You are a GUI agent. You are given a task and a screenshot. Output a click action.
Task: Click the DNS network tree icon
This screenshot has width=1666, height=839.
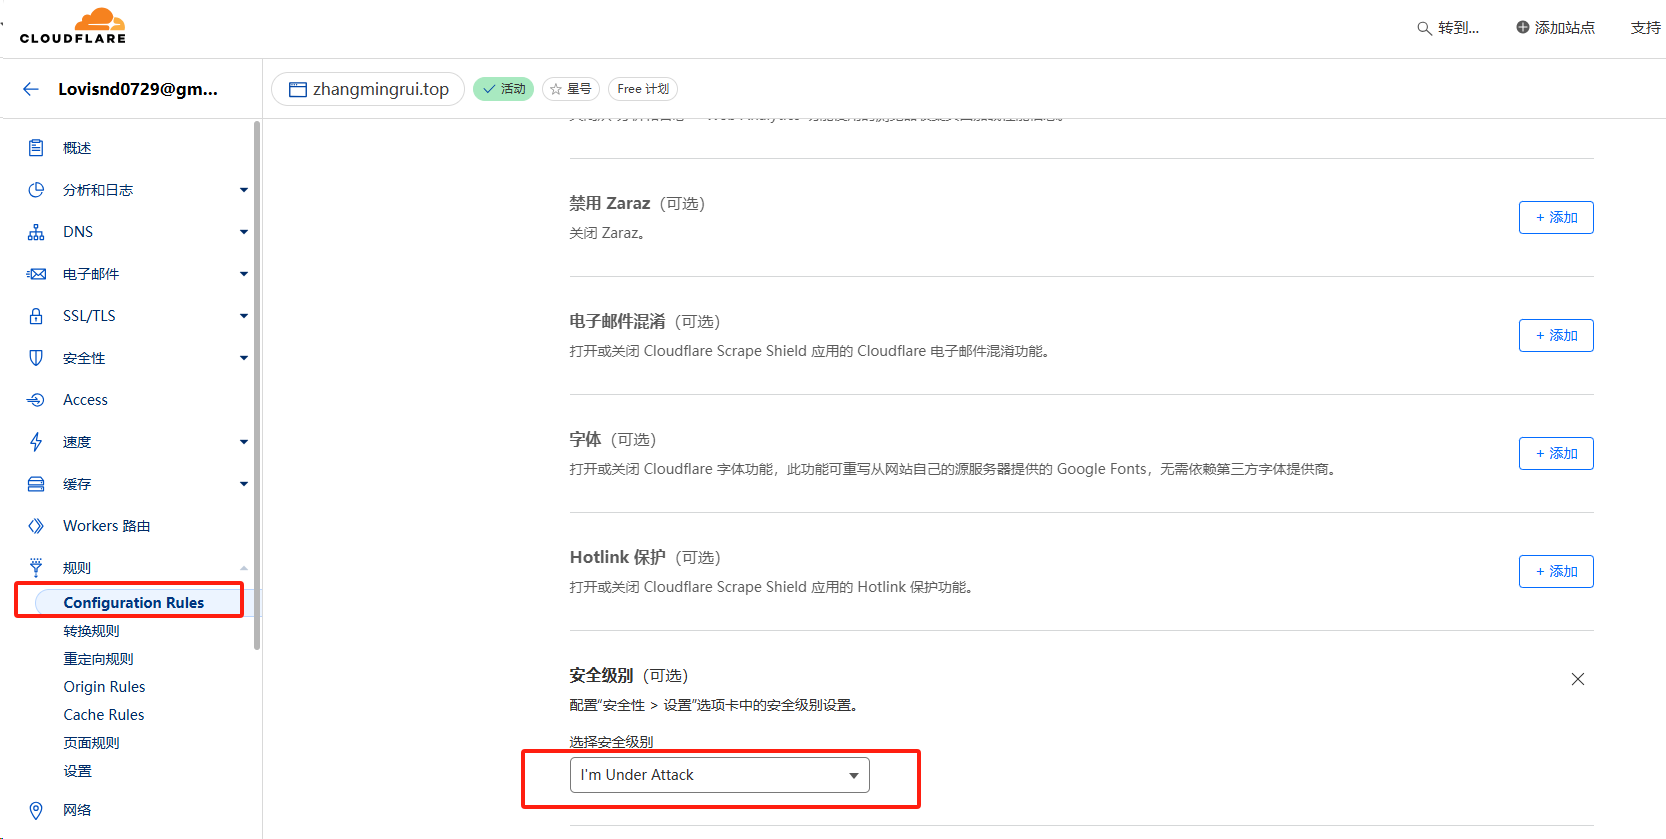(x=36, y=232)
